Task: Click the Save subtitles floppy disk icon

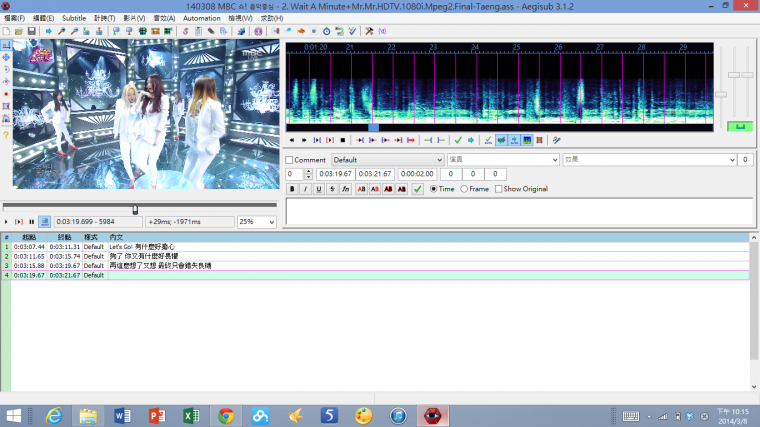Action: (x=32, y=31)
